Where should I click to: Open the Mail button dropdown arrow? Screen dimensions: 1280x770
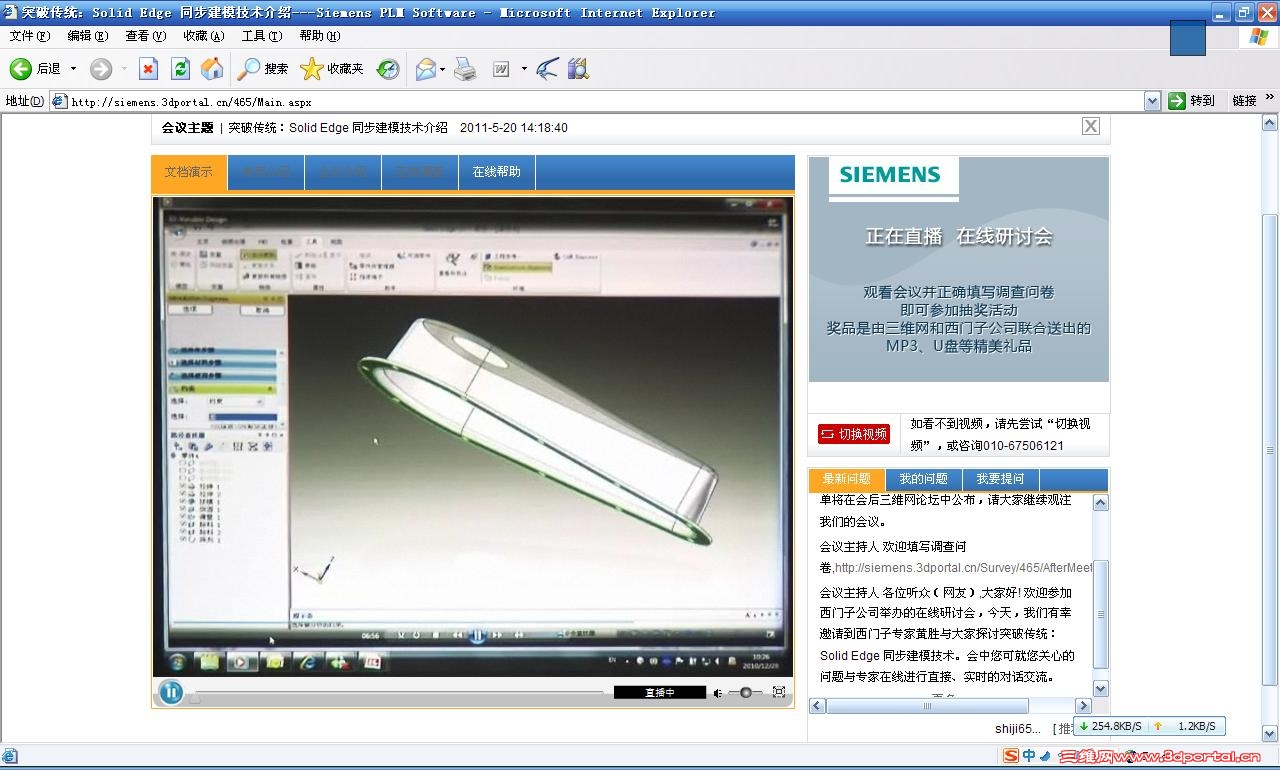click(x=443, y=69)
